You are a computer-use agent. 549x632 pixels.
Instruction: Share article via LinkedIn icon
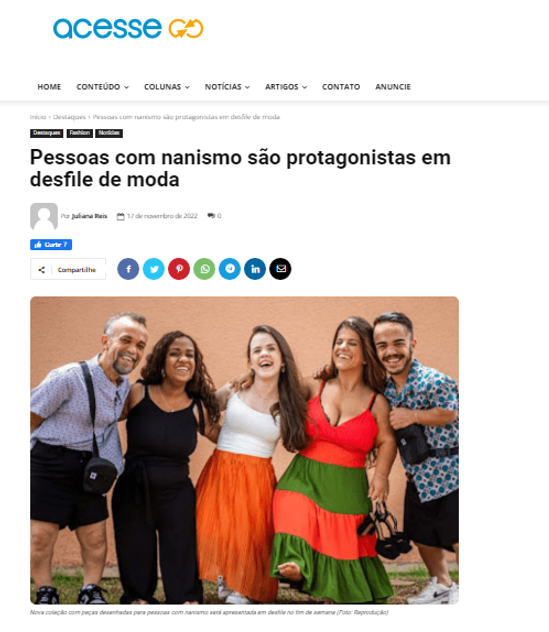coord(255,269)
